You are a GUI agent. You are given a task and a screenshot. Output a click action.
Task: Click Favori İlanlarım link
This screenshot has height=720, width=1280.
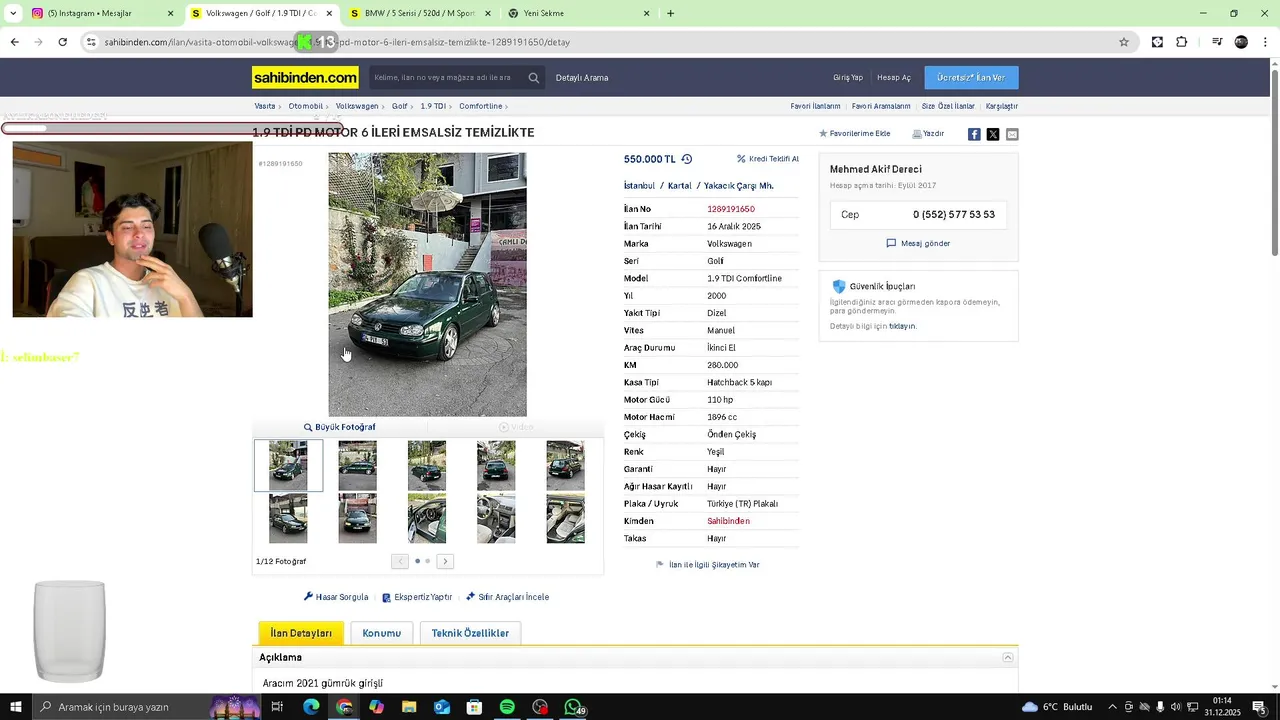coord(815,106)
